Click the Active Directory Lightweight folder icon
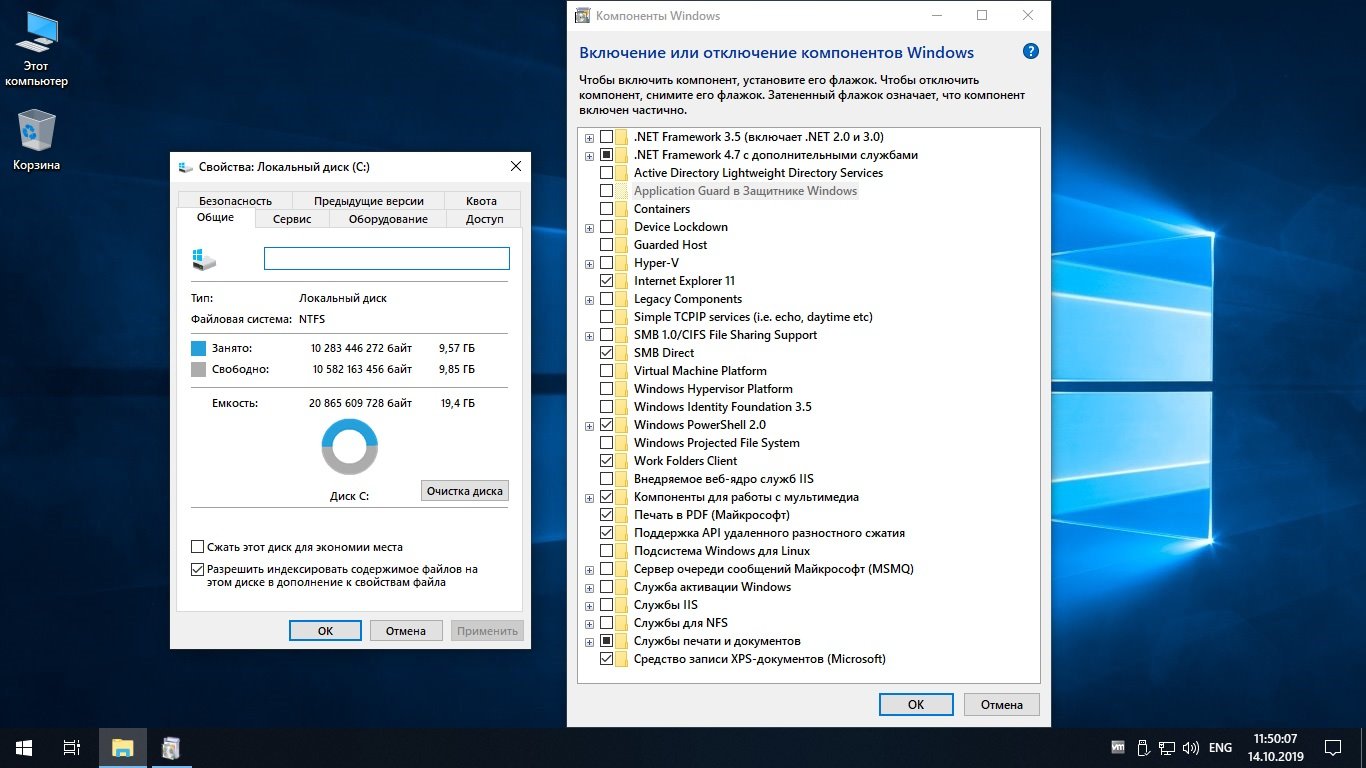The width and height of the screenshot is (1366, 768). 622,173
